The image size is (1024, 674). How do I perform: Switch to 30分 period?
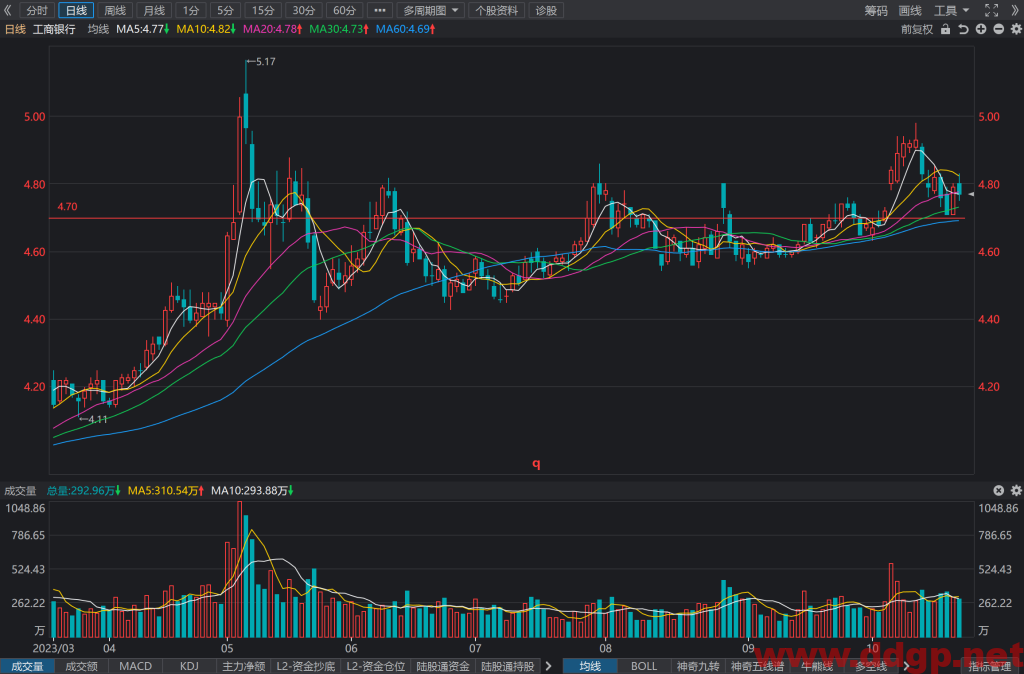pyautogui.click(x=304, y=10)
